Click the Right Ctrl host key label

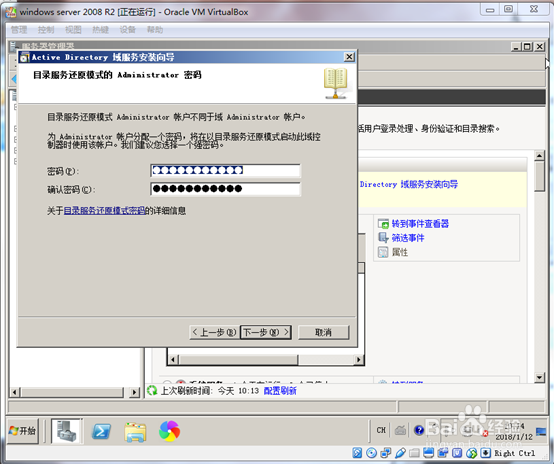[x=514, y=453]
